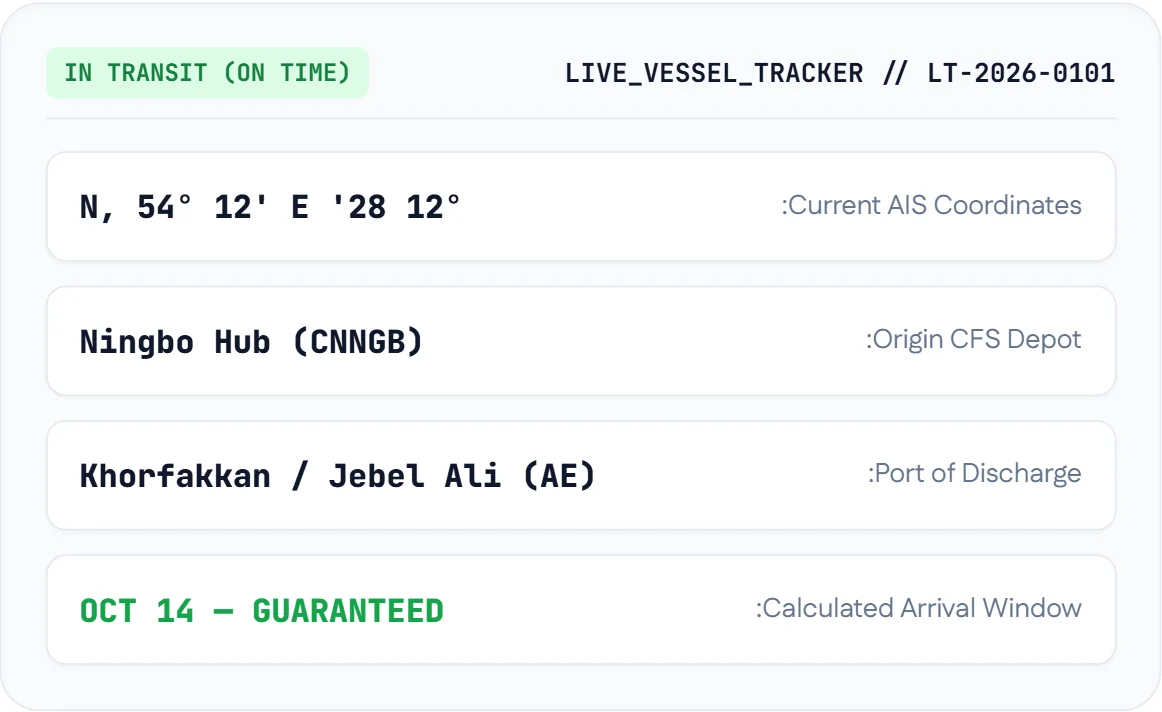Select the Jebel Ali port name
The image size is (1162, 712).
[x=415, y=476]
